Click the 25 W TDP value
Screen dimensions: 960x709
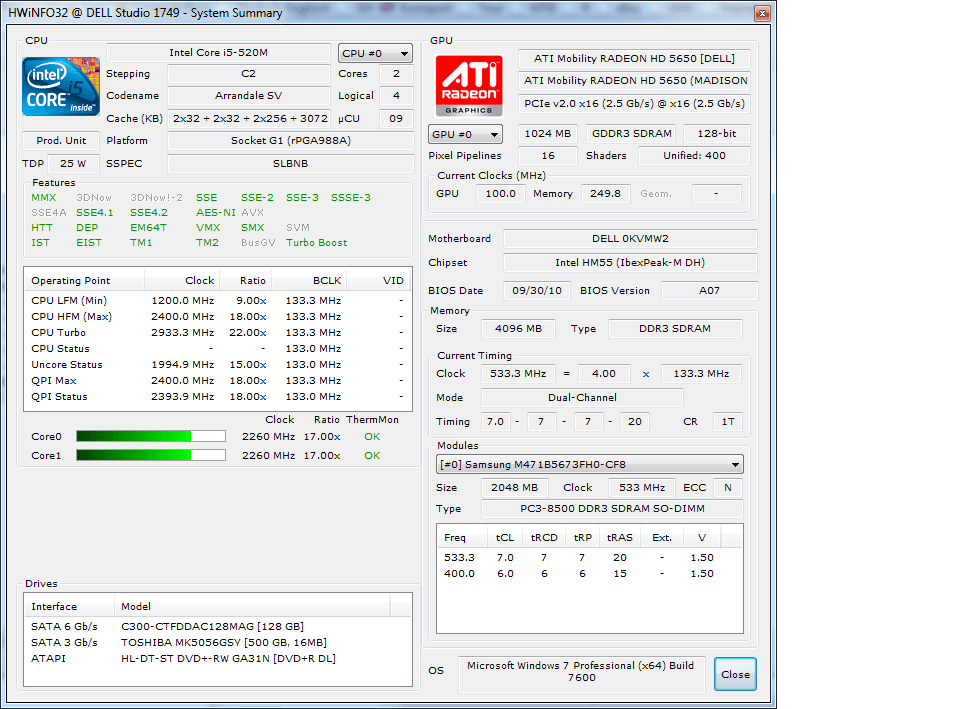click(x=73, y=163)
